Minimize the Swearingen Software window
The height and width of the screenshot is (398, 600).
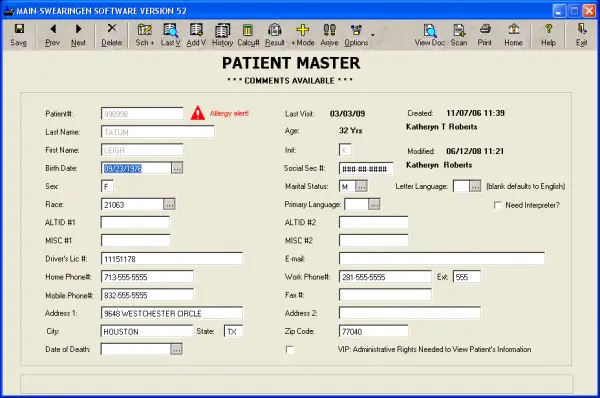pyautogui.click(x=559, y=11)
